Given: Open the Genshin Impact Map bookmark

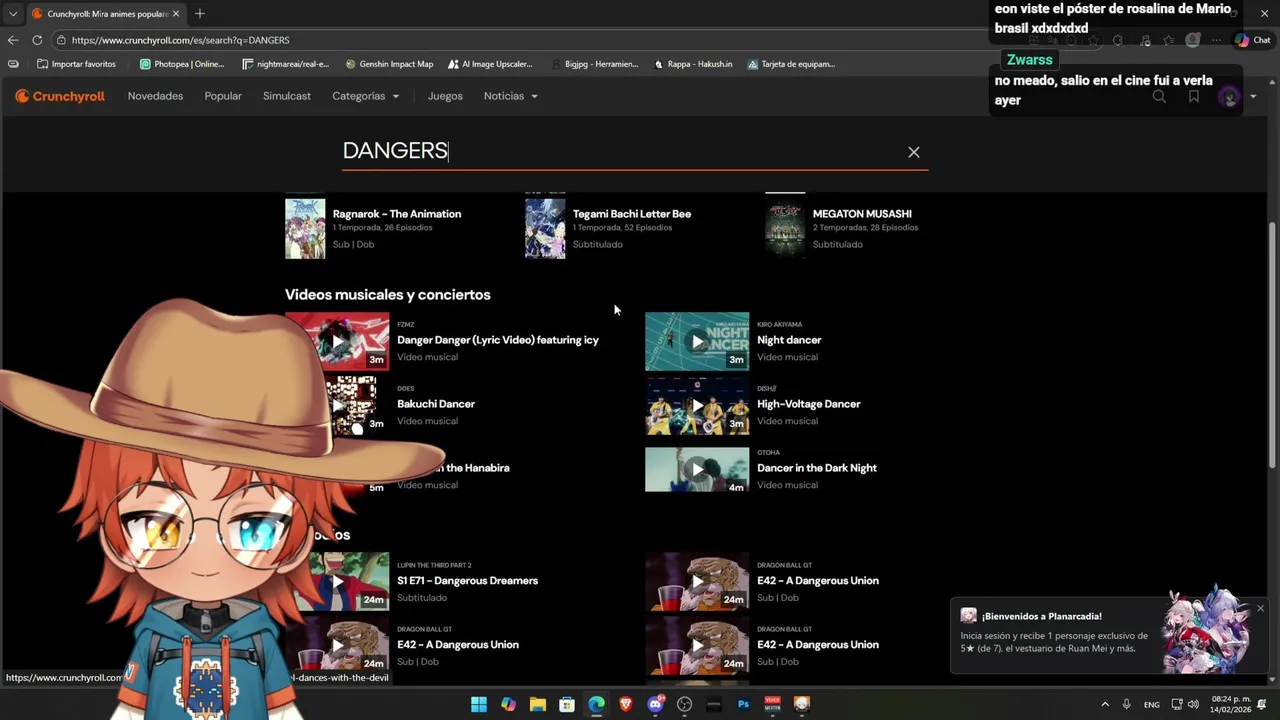Looking at the screenshot, I should [389, 64].
